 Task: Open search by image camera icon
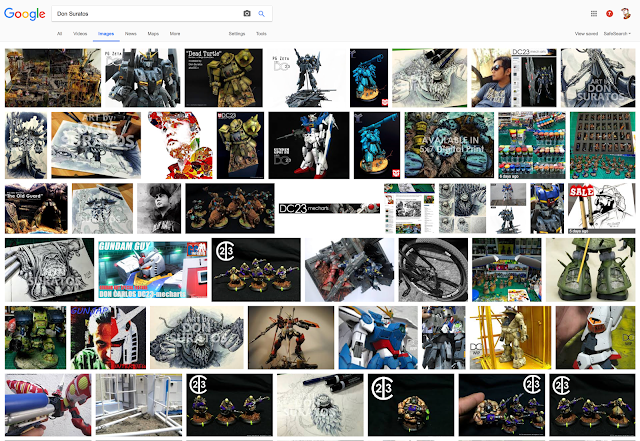tap(247, 13)
